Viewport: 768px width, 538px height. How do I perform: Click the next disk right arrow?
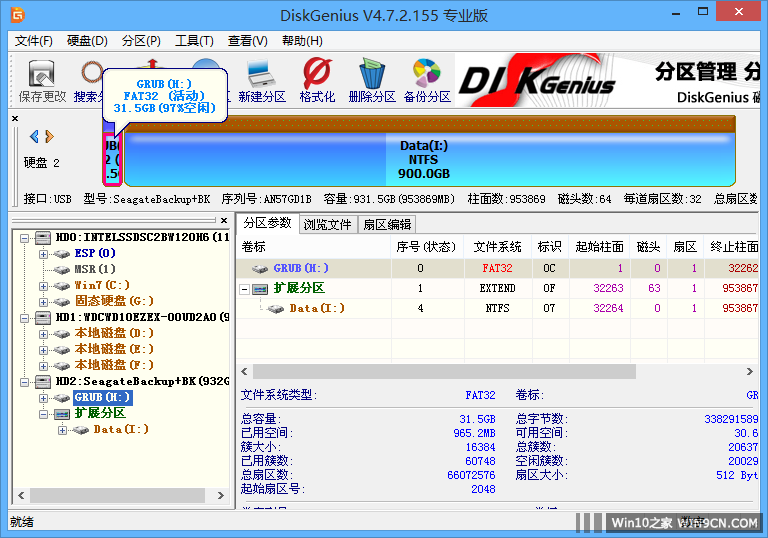click(47, 136)
